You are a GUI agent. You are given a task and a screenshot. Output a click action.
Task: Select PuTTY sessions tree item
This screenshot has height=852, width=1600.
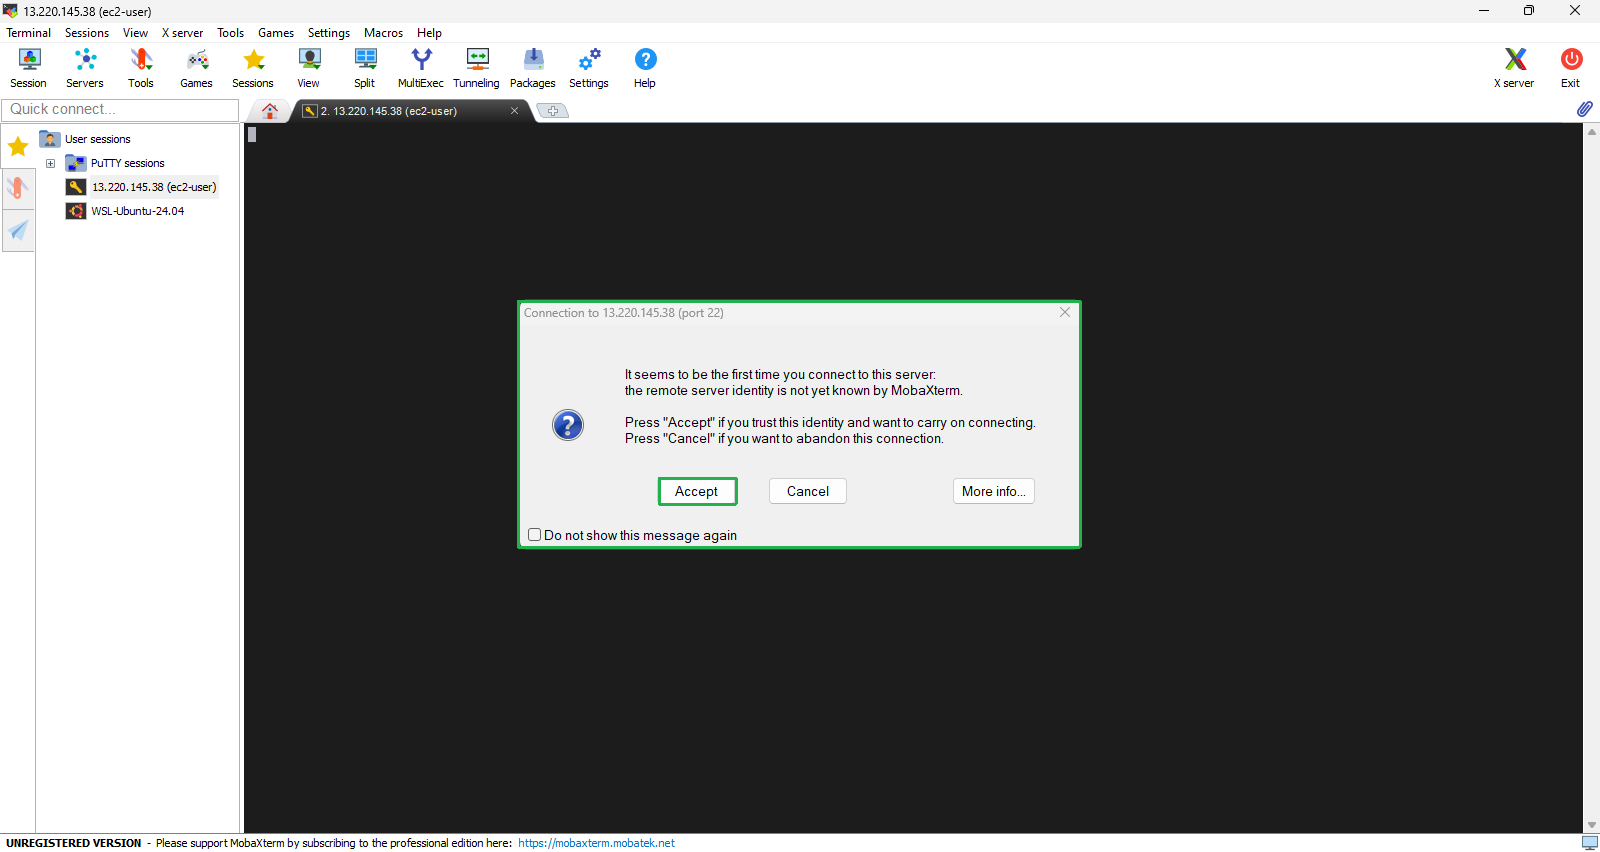[x=127, y=163]
